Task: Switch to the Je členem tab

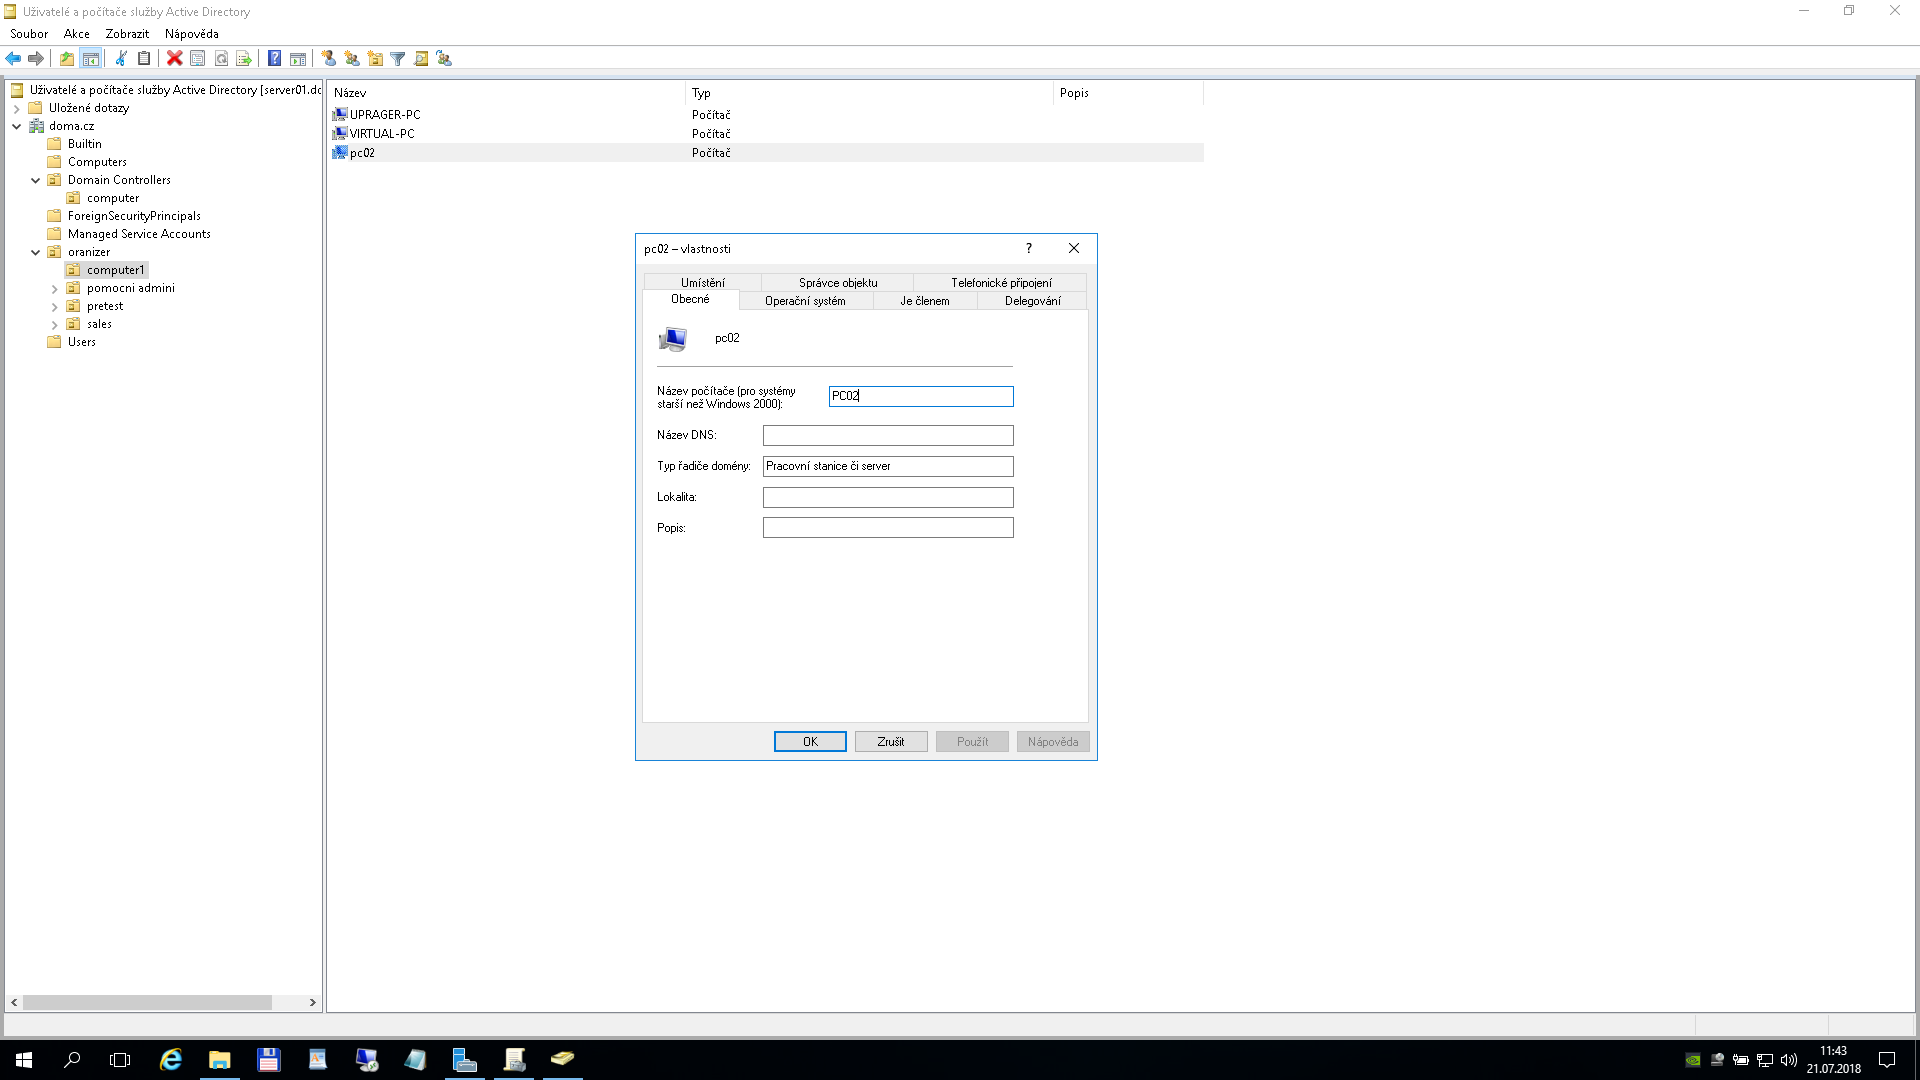Action: click(925, 301)
